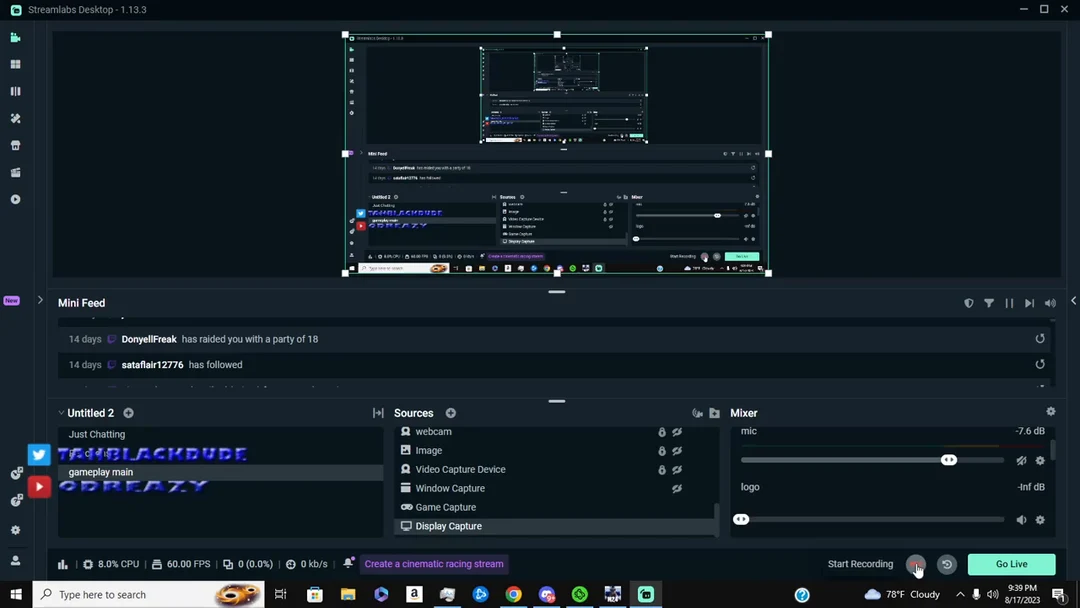Open the Editor tab in the left sidebar

[x=14, y=37]
